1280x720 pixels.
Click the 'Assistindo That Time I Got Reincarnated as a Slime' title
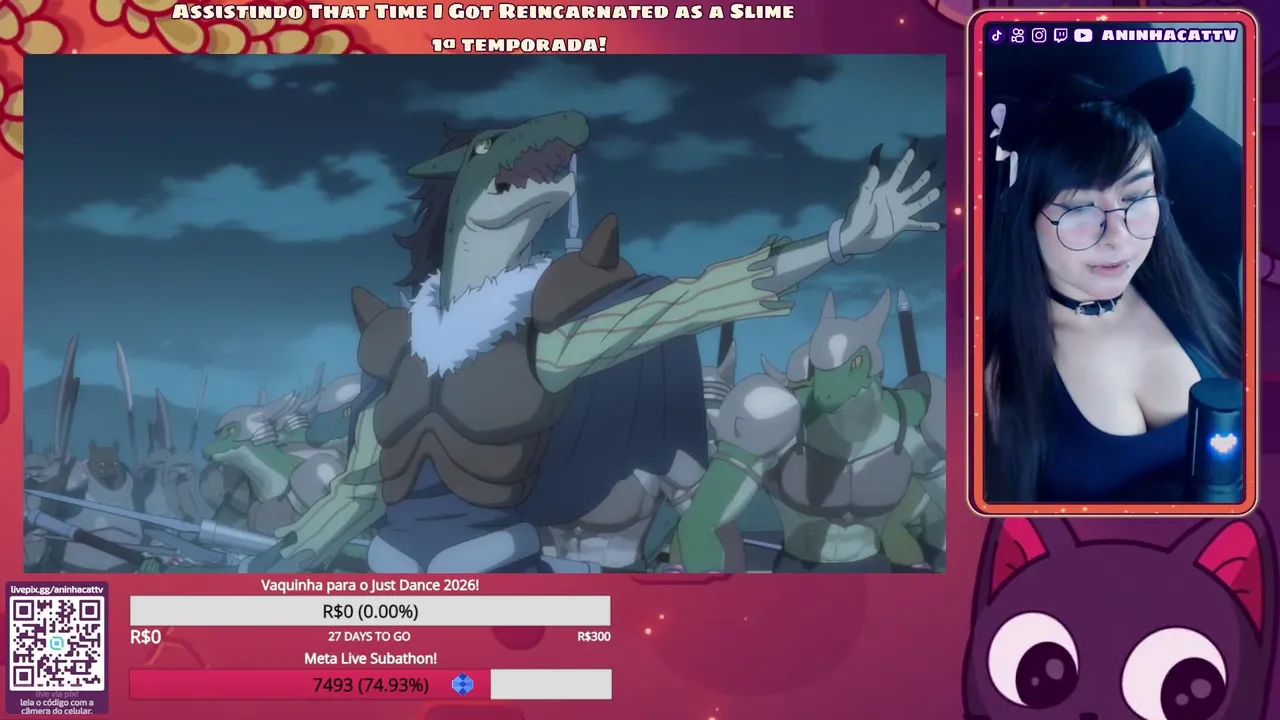click(x=484, y=12)
